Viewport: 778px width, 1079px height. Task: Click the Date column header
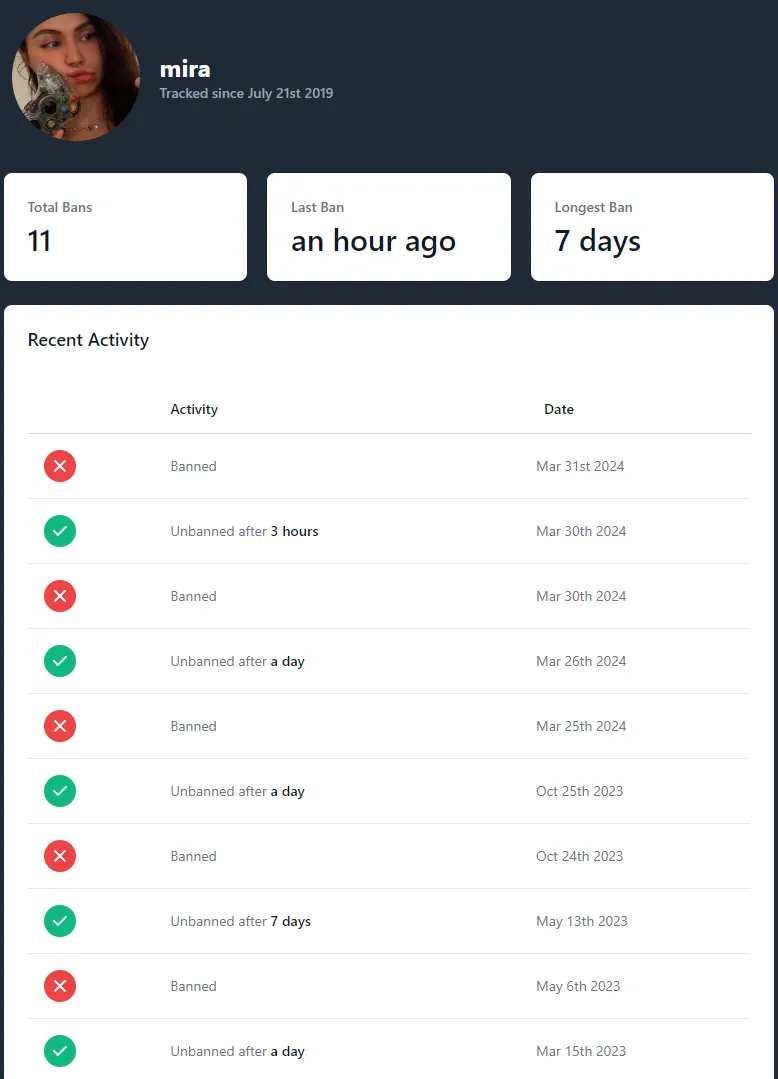(559, 409)
